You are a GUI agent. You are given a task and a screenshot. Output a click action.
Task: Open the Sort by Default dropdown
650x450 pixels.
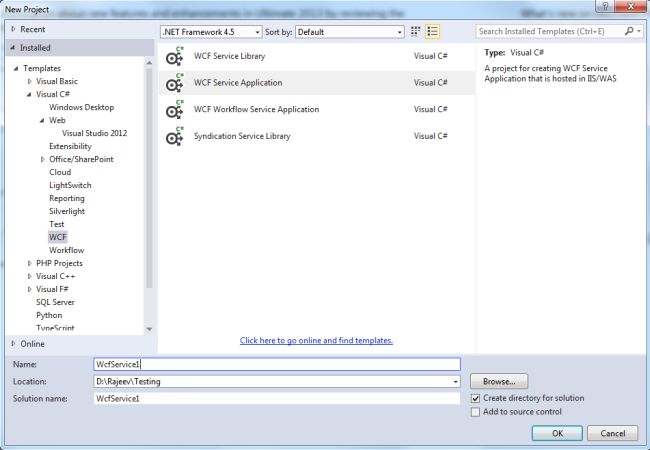click(349, 32)
